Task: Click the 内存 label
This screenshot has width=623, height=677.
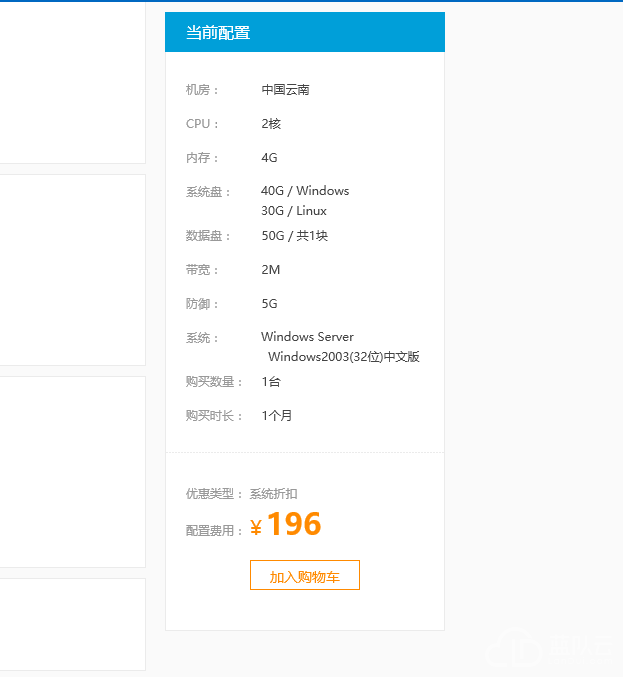Action: (202, 158)
